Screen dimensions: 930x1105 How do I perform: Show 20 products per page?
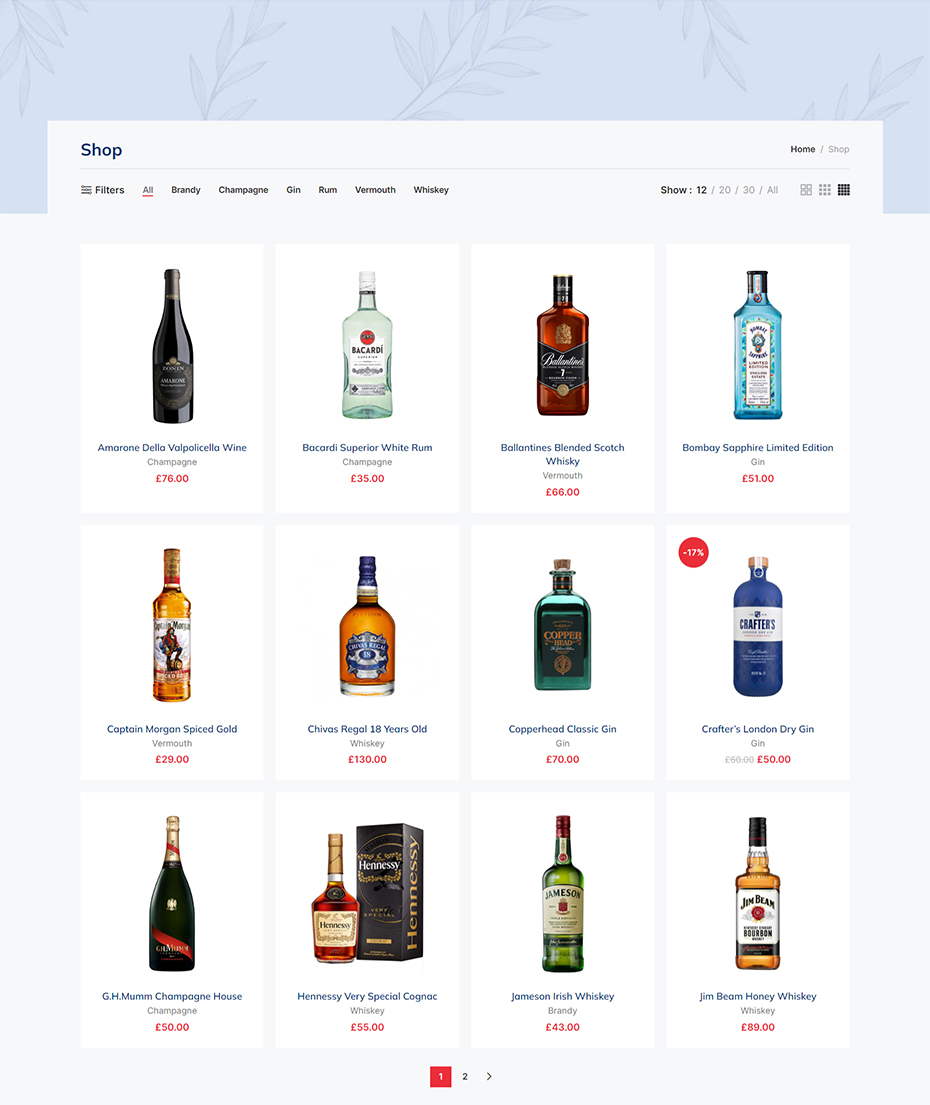click(725, 190)
